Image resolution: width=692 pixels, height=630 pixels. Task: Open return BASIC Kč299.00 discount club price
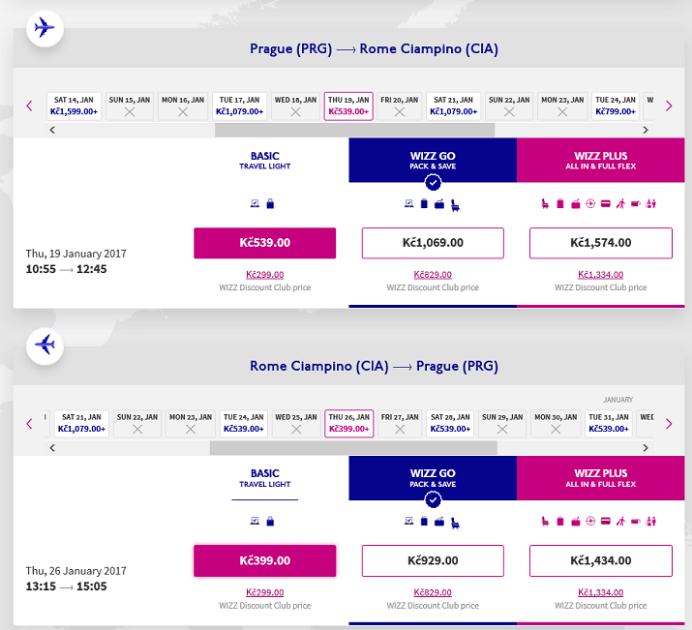tap(265, 592)
